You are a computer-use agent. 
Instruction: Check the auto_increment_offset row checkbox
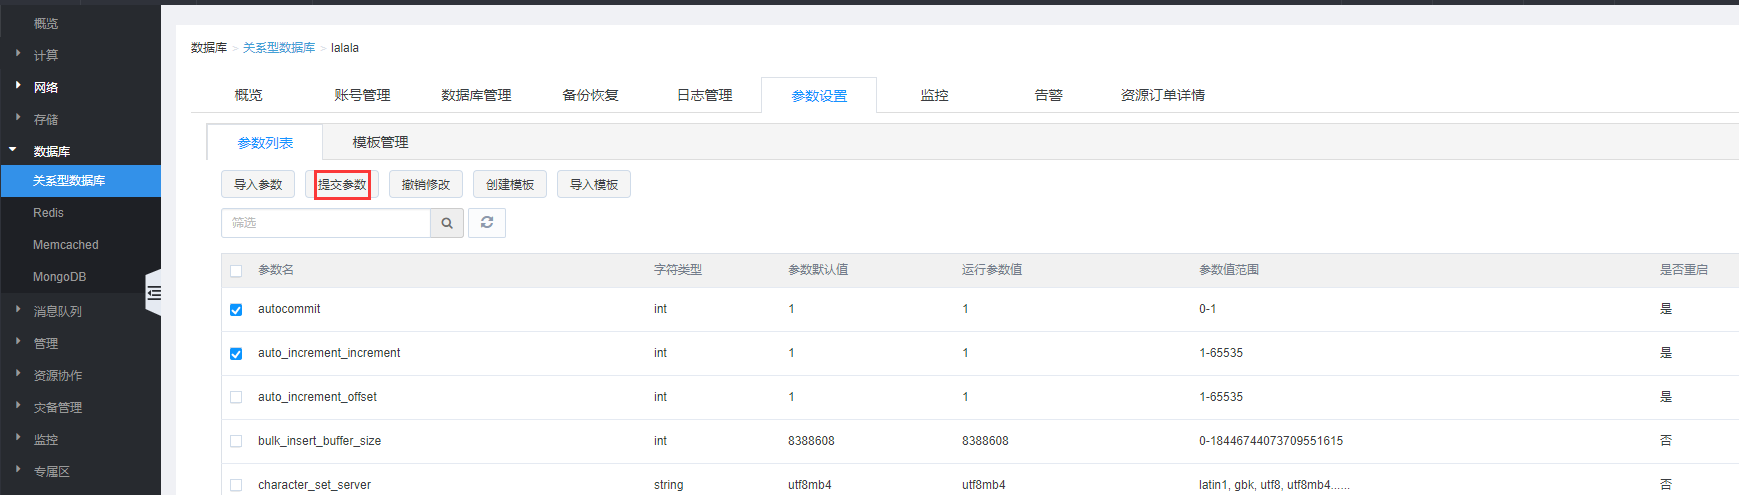[x=236, y=397]
